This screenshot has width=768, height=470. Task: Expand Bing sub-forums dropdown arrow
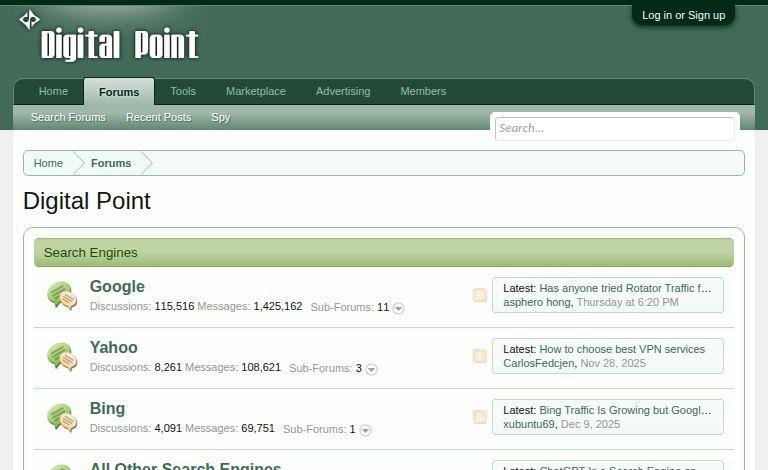point(365,430)
